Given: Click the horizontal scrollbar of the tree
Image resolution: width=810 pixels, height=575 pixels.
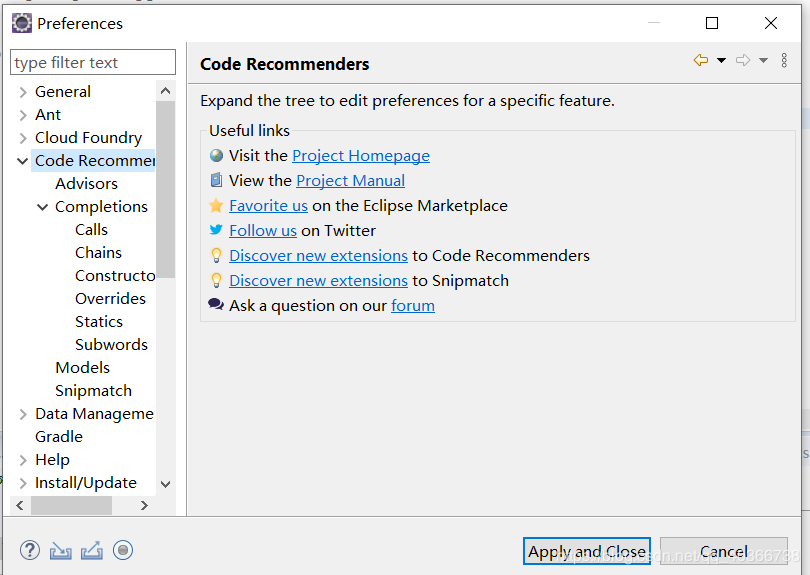Looking at the screenshot, I should [72, 506].
